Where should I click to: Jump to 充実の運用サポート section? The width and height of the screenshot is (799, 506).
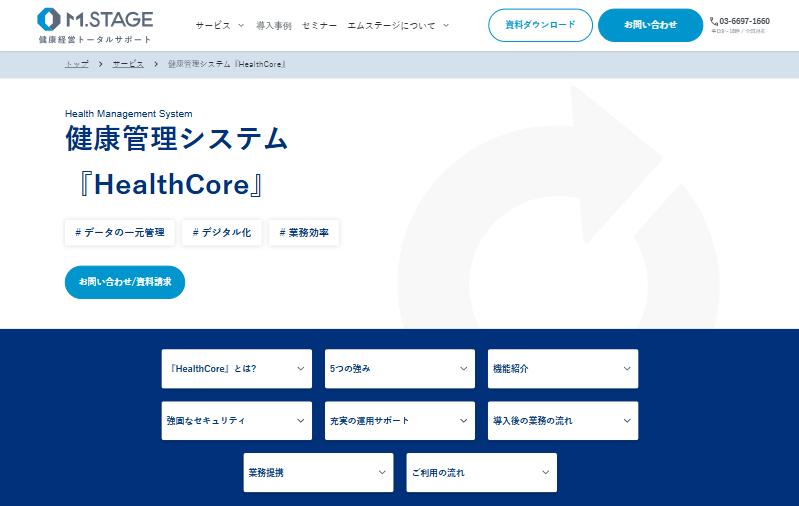[x=400, y=420]
